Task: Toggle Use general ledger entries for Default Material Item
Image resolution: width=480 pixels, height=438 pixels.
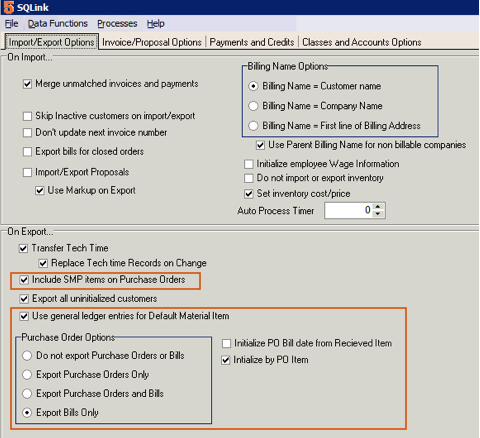Action: tap(24, 316)
